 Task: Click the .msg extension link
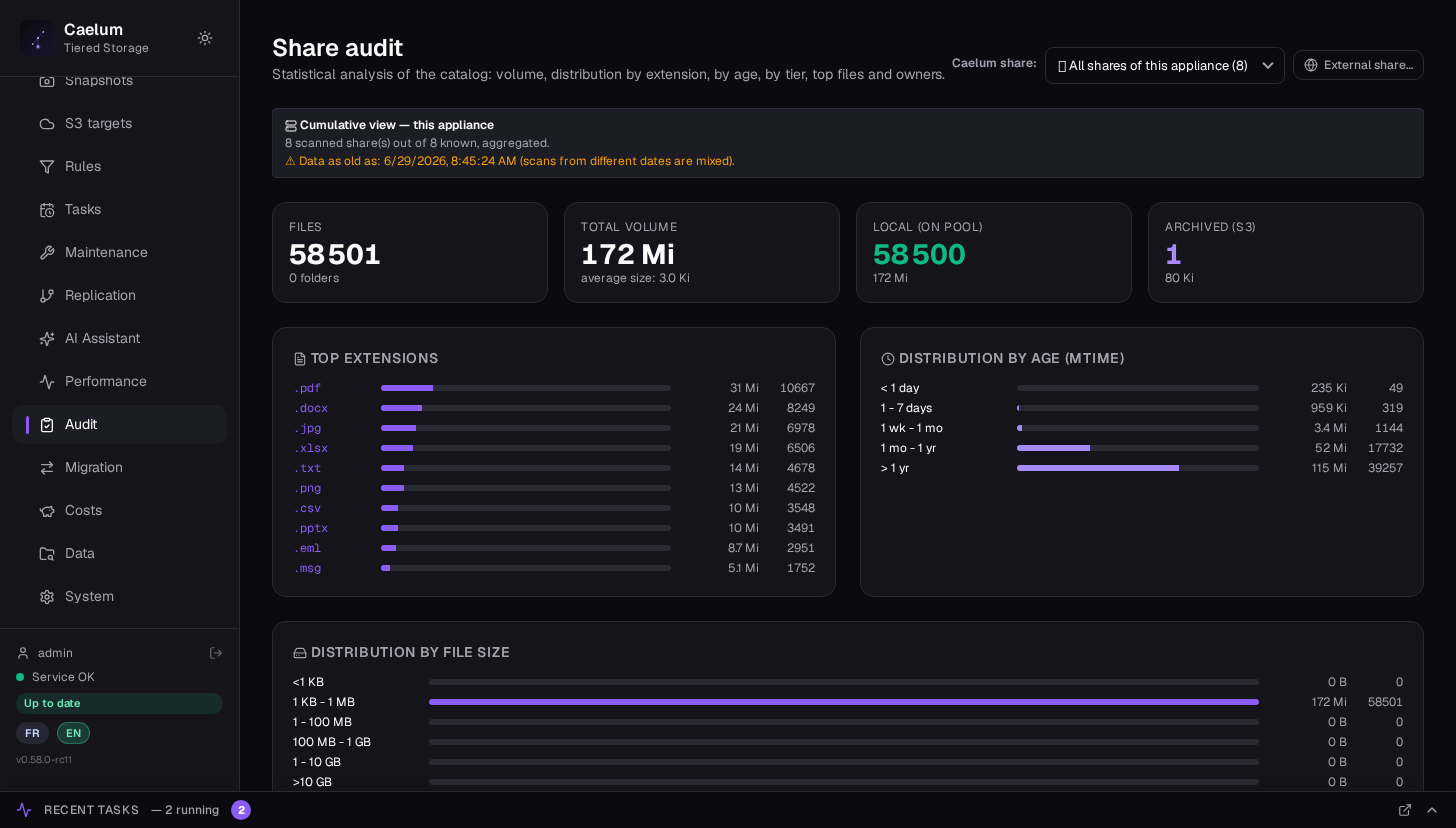pyautogui.click(x=307, y=568)
